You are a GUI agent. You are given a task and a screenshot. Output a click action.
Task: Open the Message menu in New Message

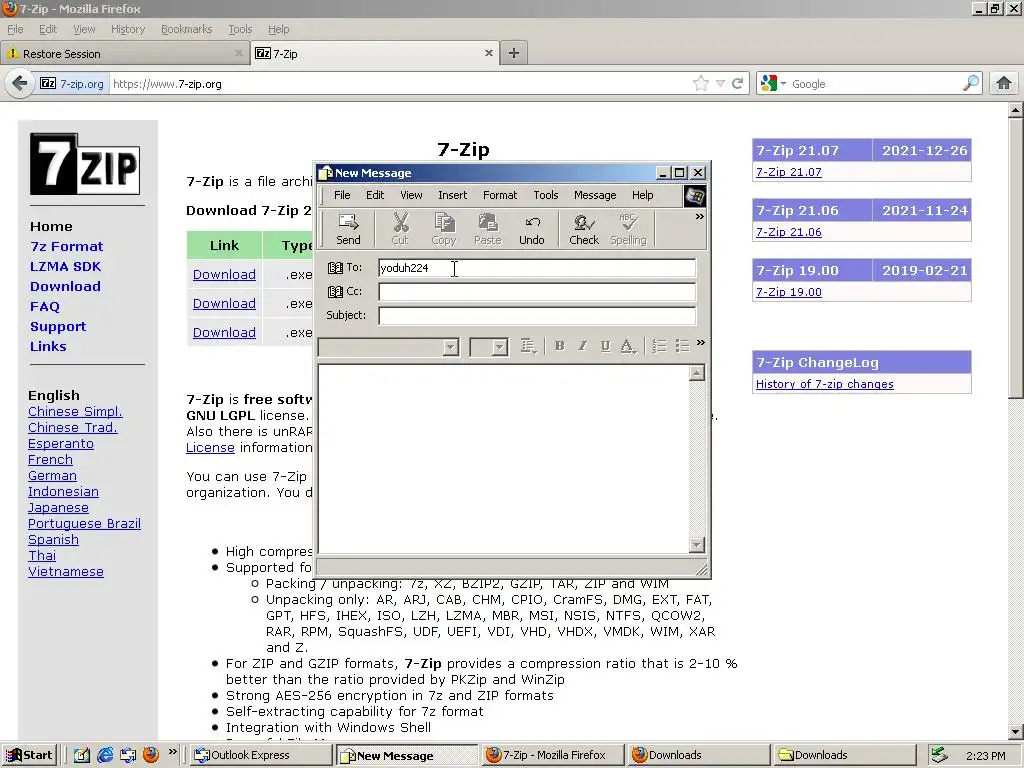pos(595,195)
